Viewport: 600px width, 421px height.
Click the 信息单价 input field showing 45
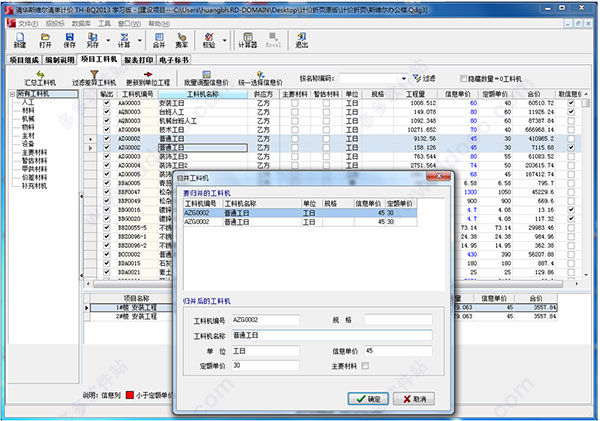[398, 351]
